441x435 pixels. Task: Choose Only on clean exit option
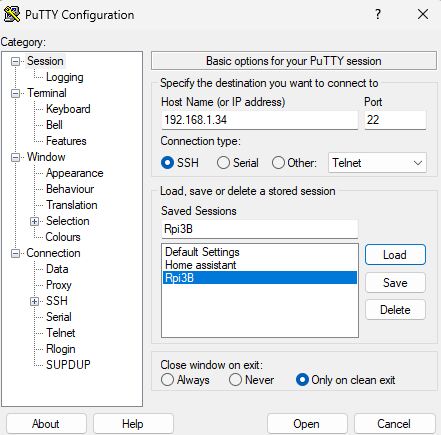click(x=302, y=380)
